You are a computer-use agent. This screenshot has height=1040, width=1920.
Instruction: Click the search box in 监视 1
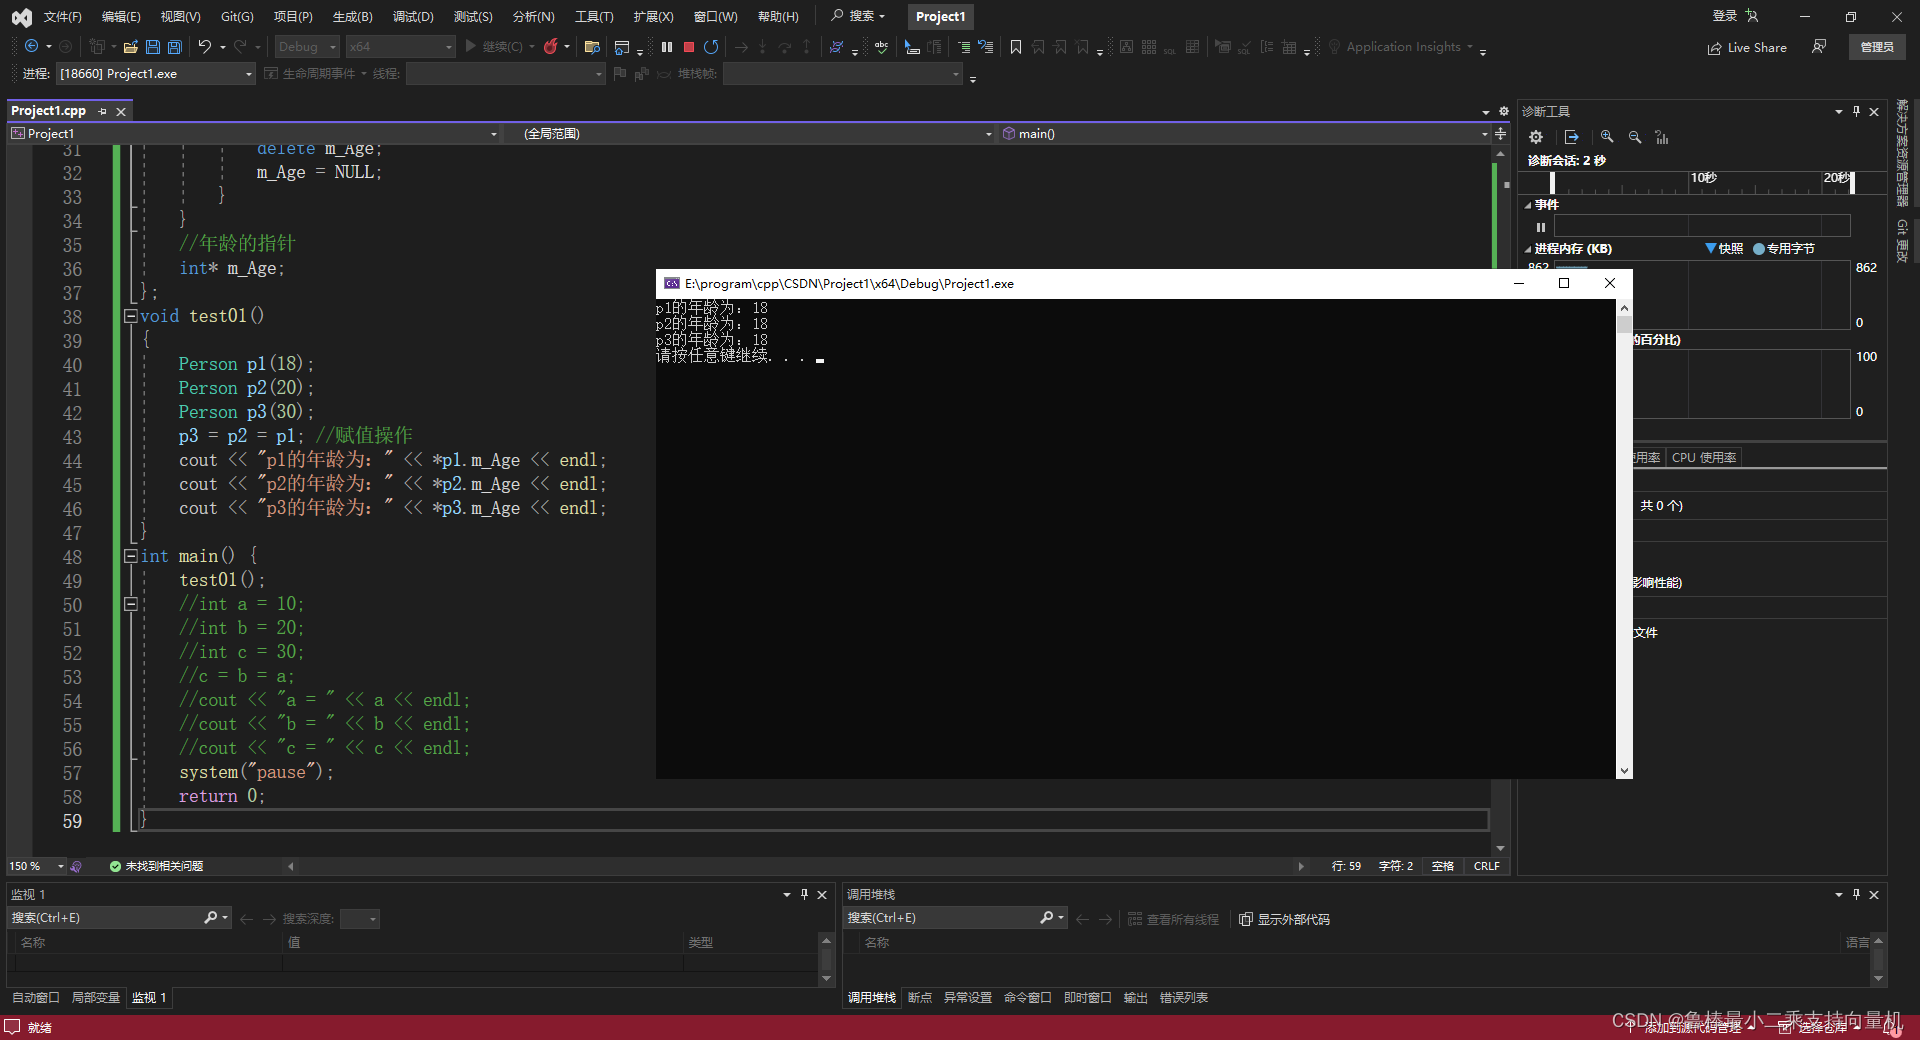click(105, 917)
